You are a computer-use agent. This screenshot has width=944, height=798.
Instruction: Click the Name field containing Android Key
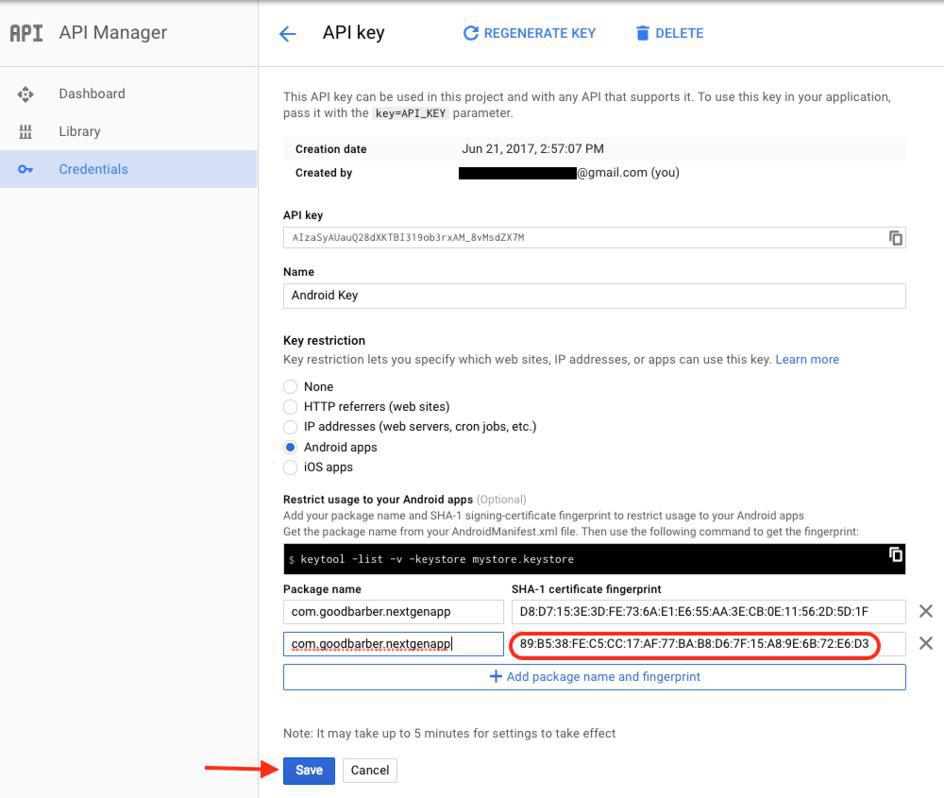click(594, 295)
